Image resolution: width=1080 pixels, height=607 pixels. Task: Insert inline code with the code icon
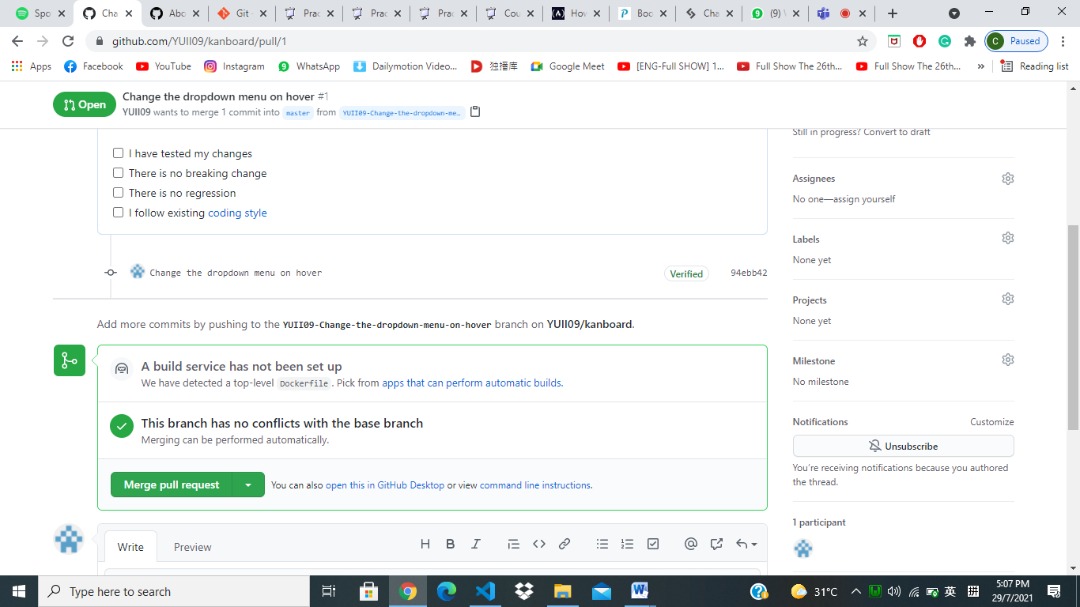(539, 543)
